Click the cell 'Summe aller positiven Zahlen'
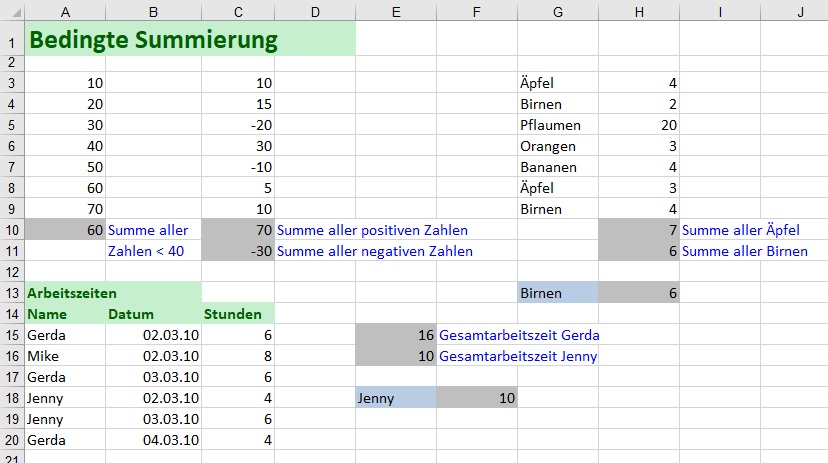The image size is (828, 463). tap(372, 230)
